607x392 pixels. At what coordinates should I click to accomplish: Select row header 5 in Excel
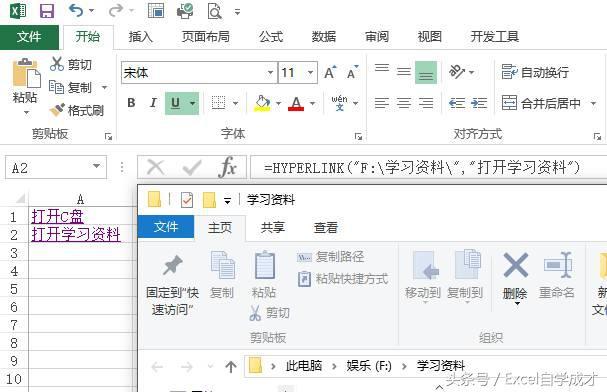pyautogui.click(x=14, y=289)
